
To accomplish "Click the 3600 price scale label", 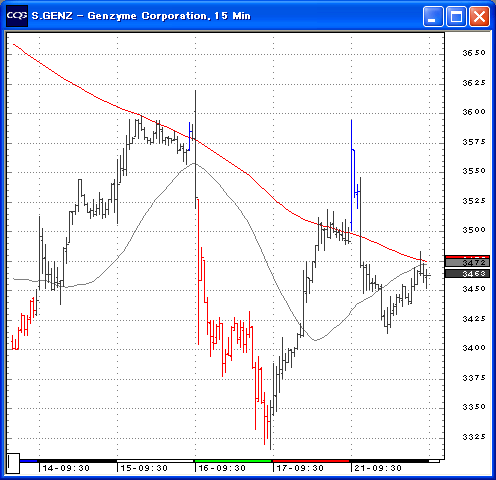I will tap(474, 112).
